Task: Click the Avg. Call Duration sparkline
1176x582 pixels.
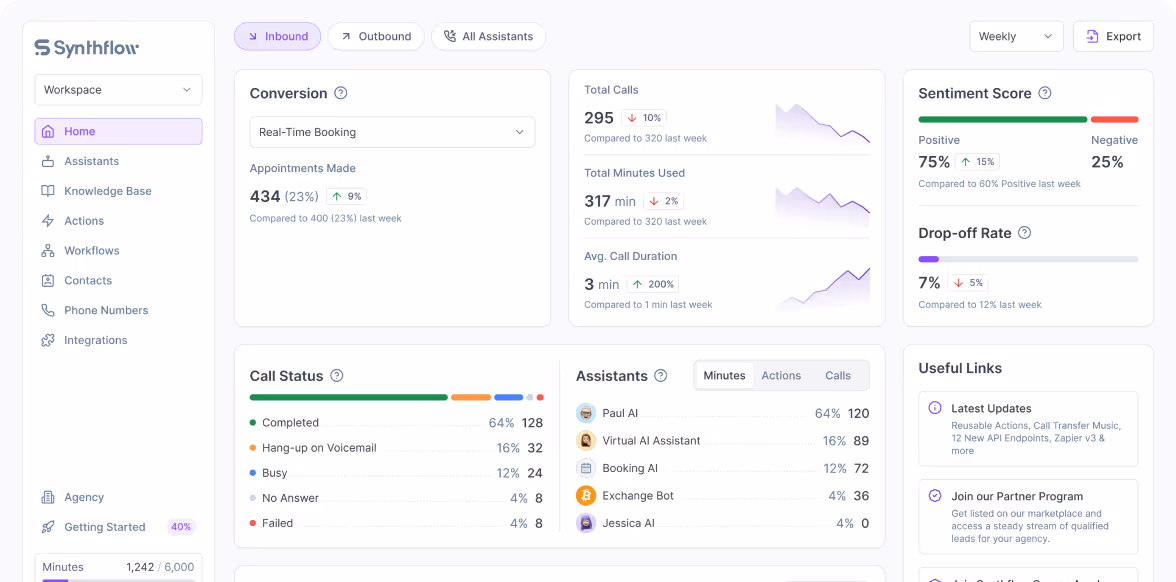Action: tap(823, 288)
